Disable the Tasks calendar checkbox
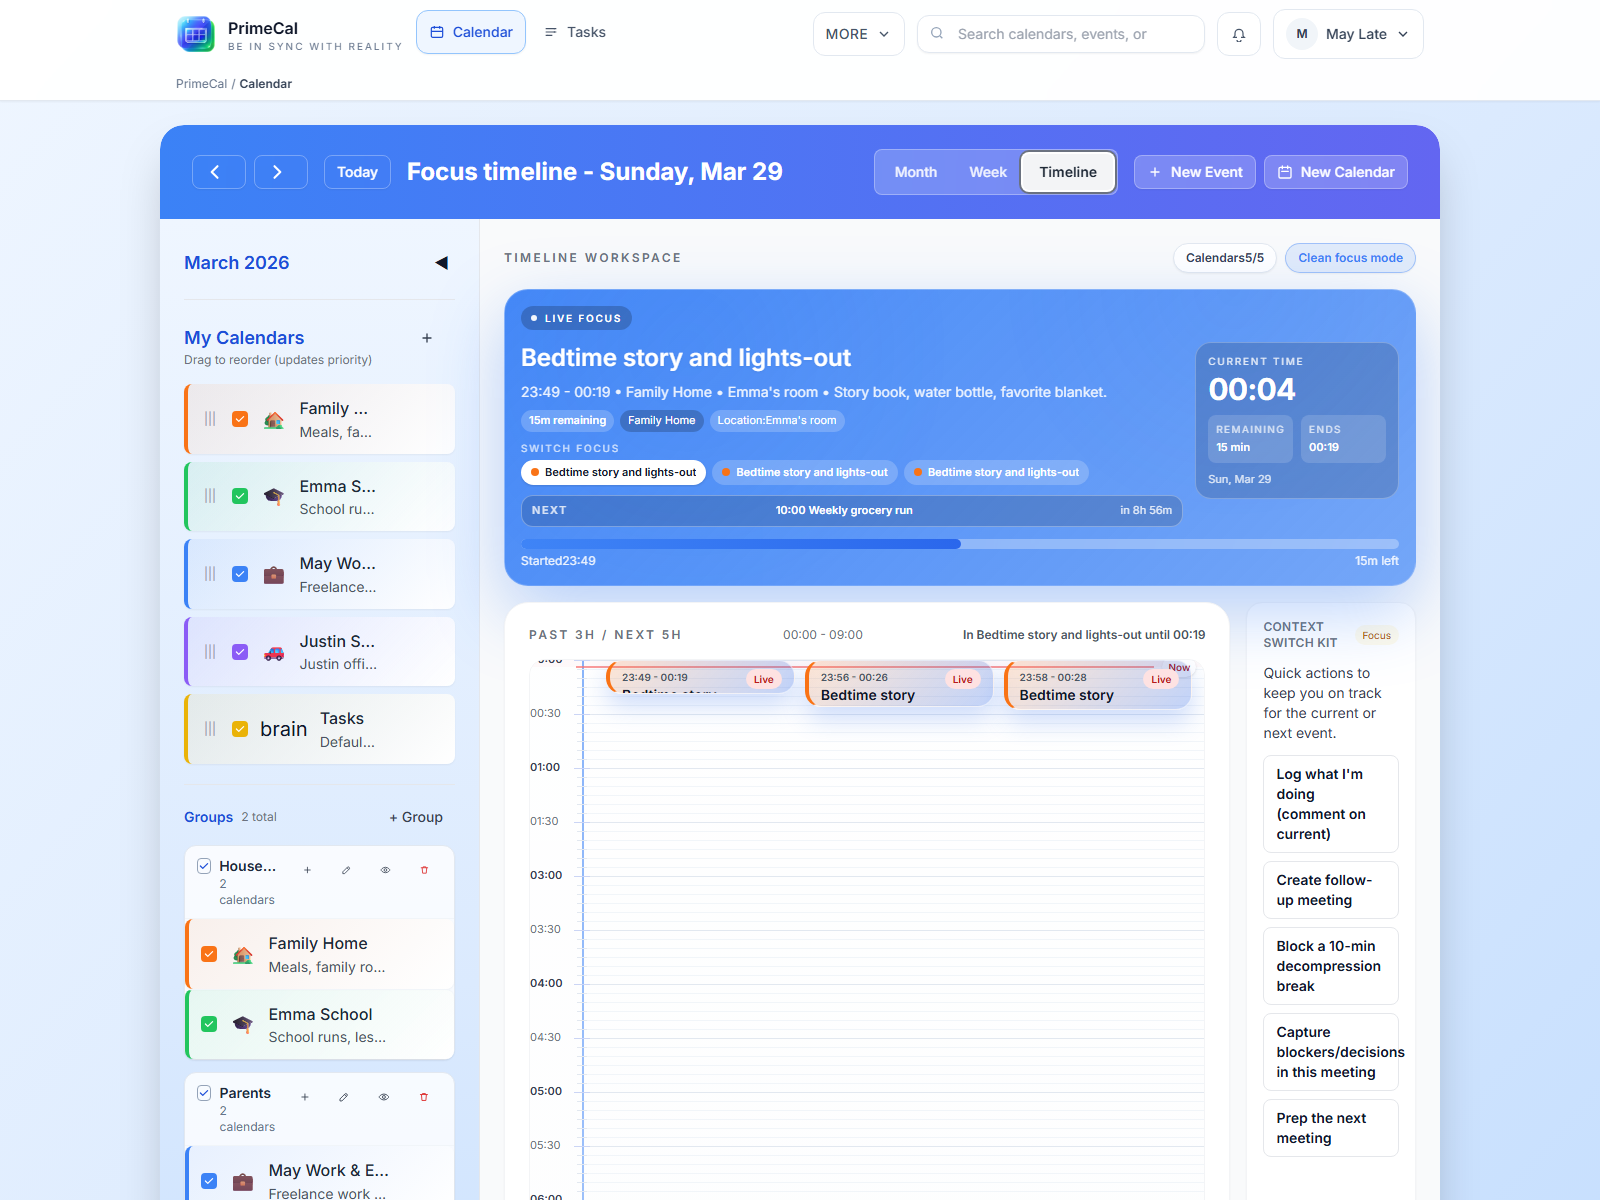Image resolution: width=1600 pixels, height=1200 pixels. (x=240, y=729)
